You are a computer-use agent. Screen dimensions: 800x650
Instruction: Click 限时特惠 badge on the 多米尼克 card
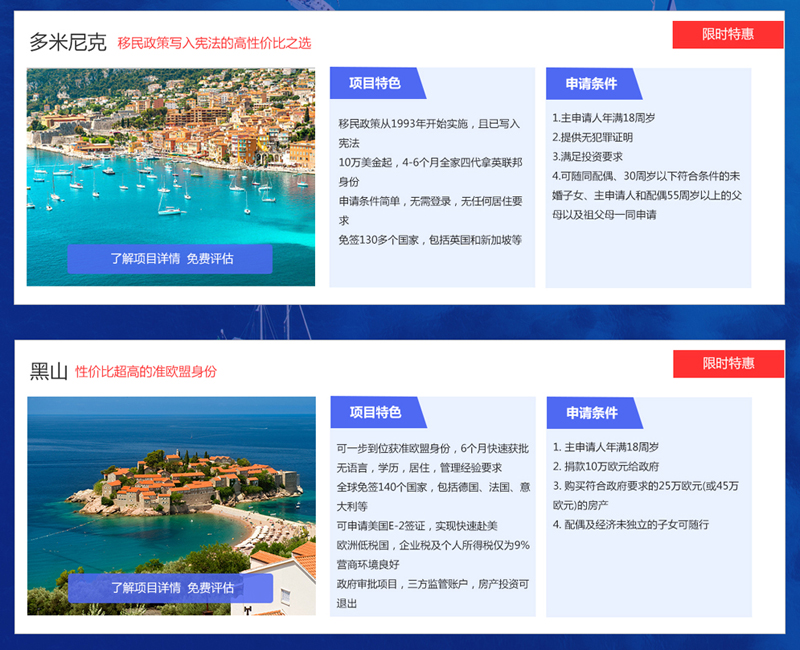click(728, 35)
